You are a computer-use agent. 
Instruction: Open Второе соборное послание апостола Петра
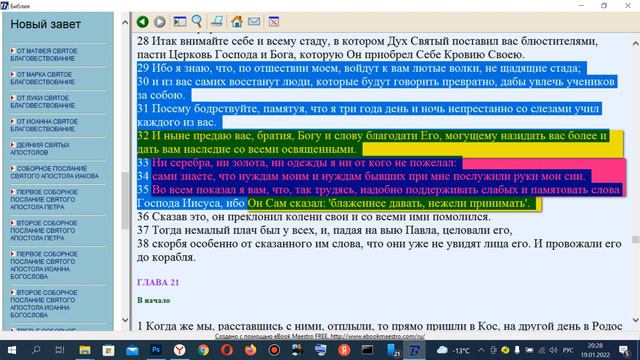(44, 230)
